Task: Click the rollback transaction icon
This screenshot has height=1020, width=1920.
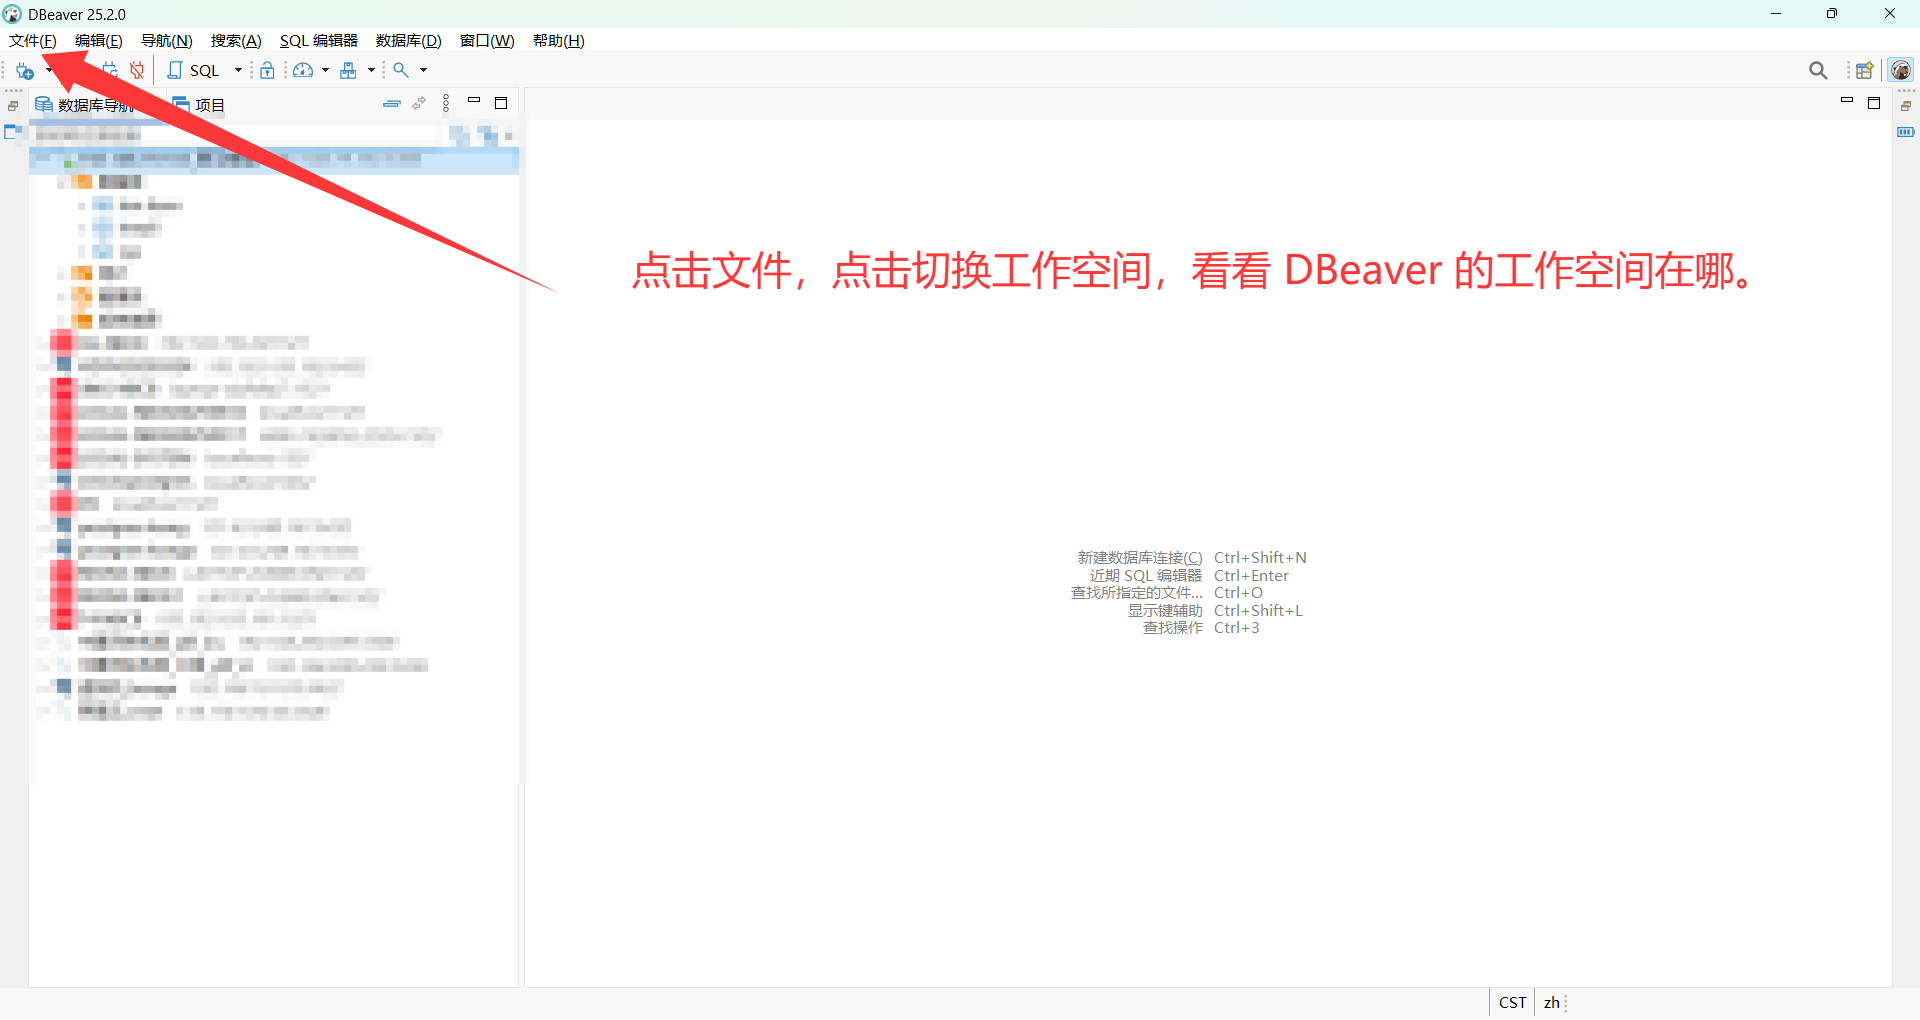Action: point(136,70)
